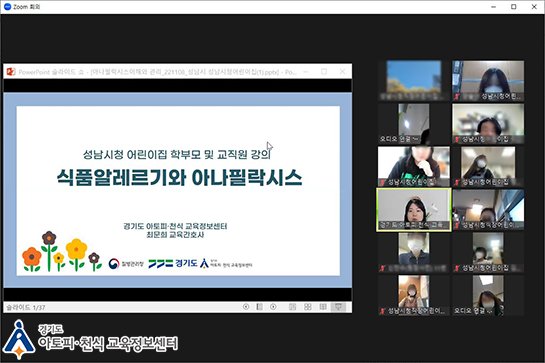Select the long-haired masked participant video tile

click(488, 81)
